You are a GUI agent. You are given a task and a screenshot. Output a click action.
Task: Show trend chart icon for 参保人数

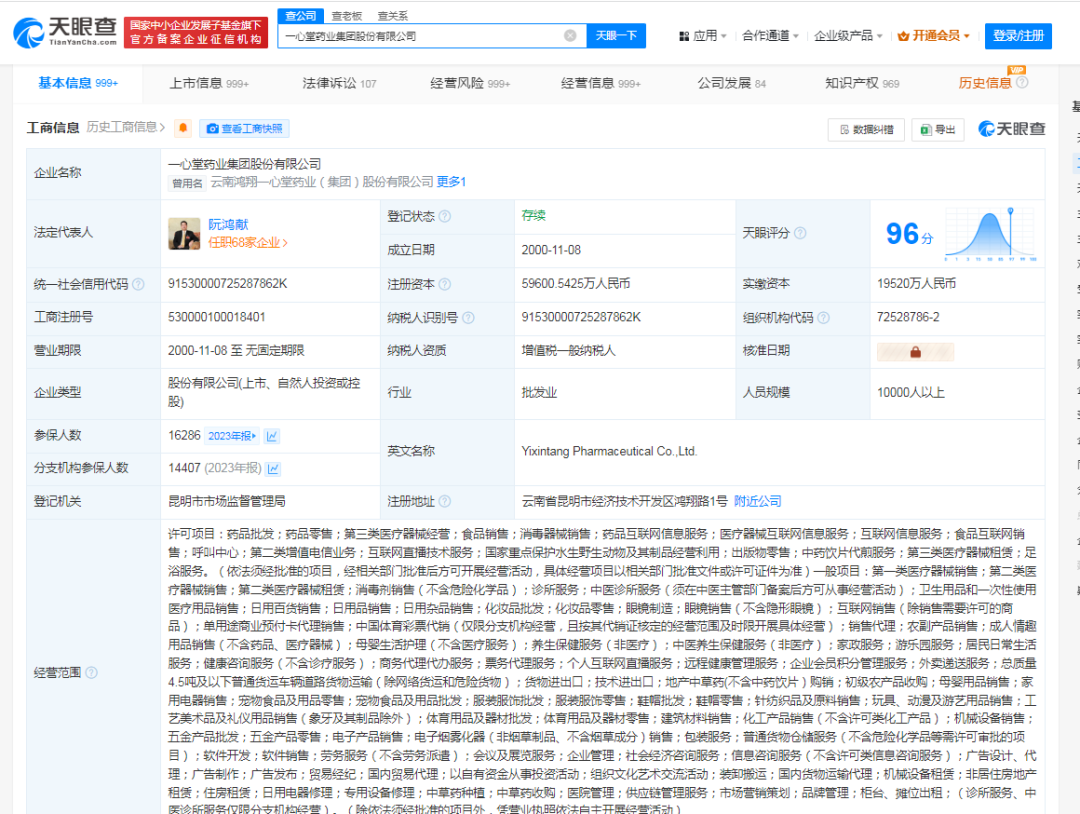(x=272, y=436)
